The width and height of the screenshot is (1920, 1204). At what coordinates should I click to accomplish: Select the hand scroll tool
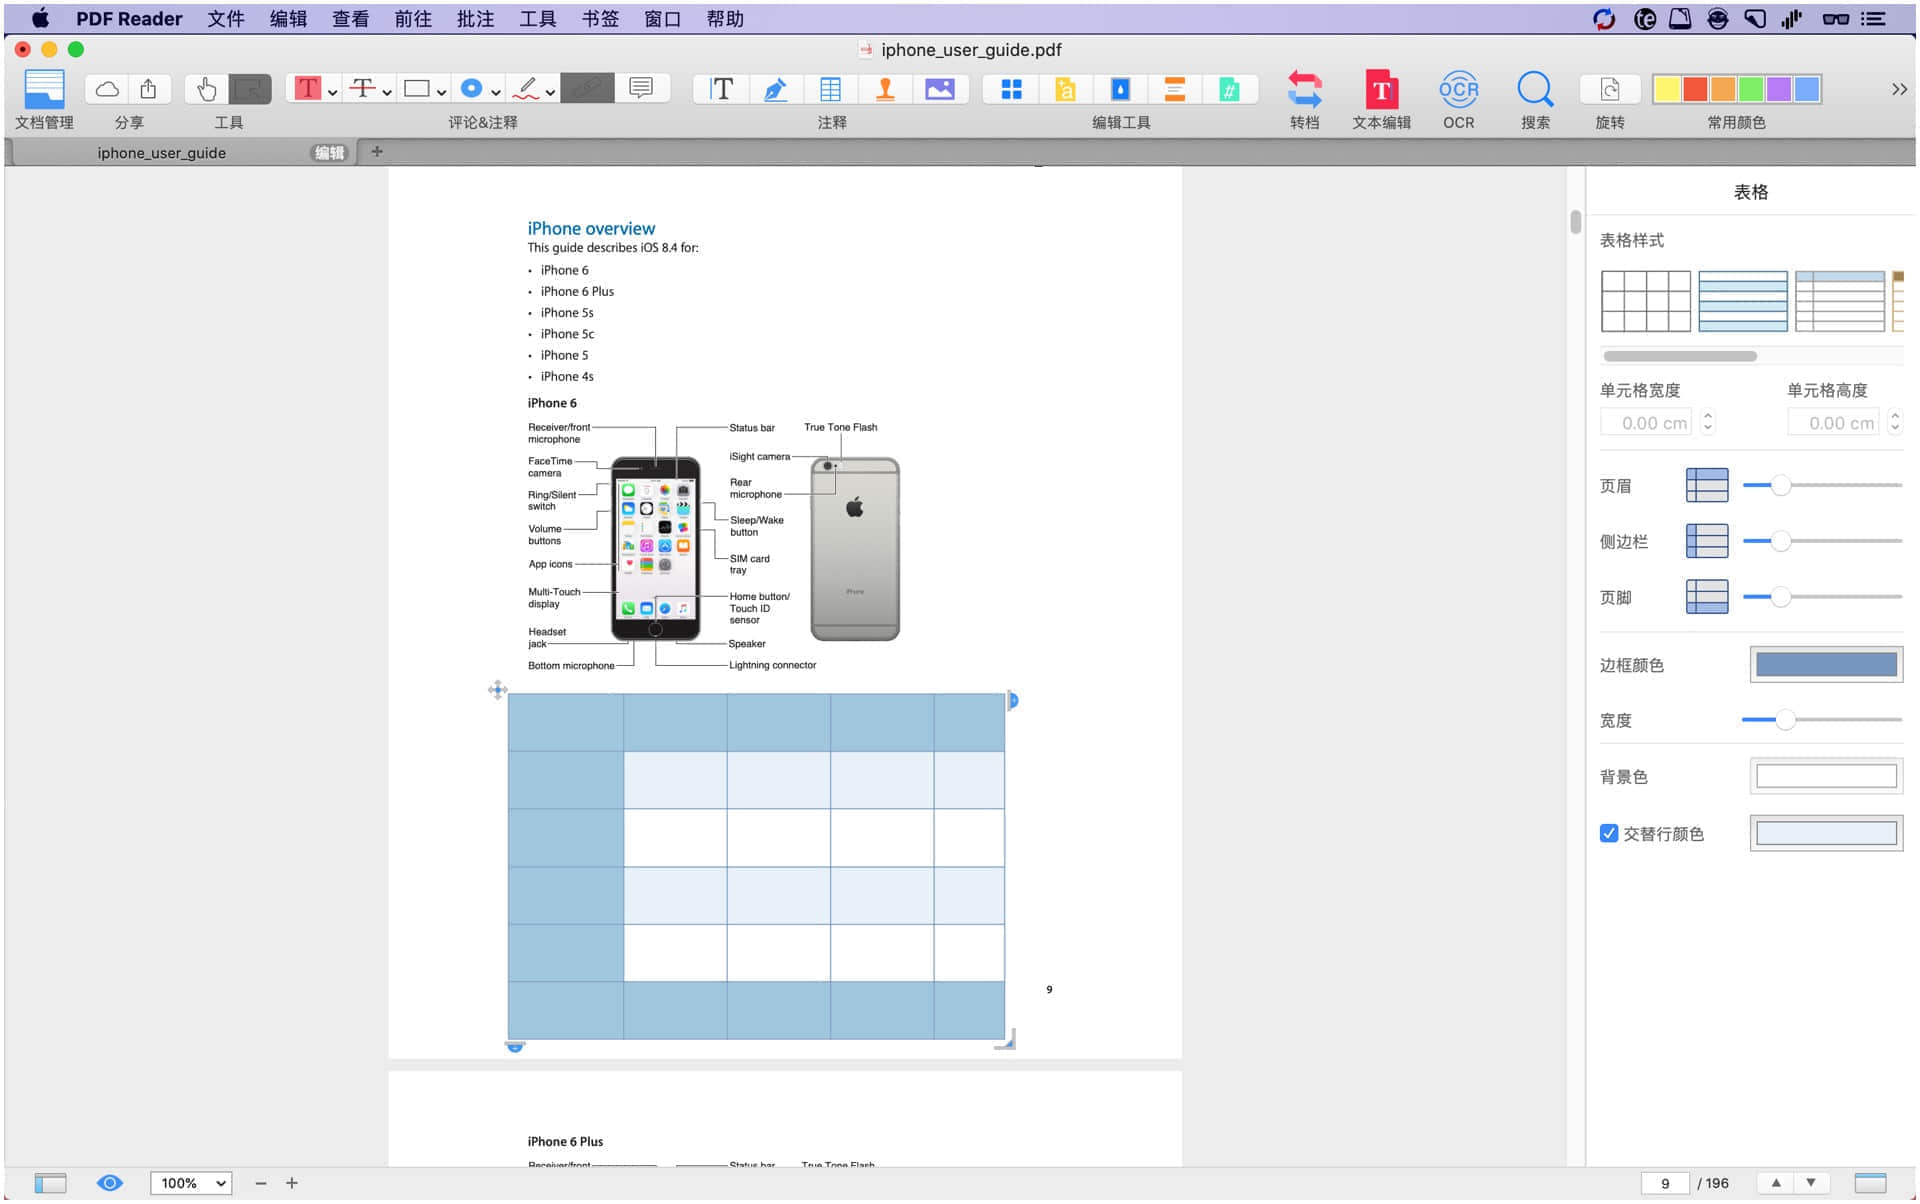click(207, 89)
